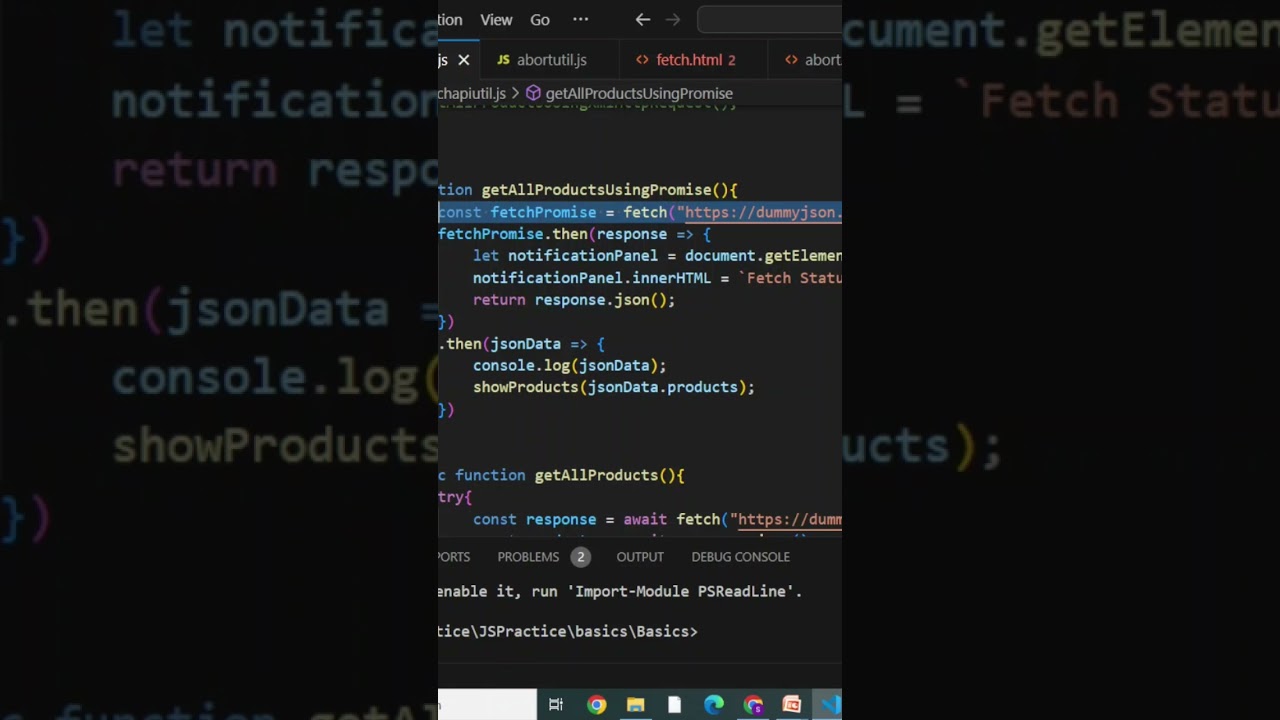Open the Go menu

point(540,20)
